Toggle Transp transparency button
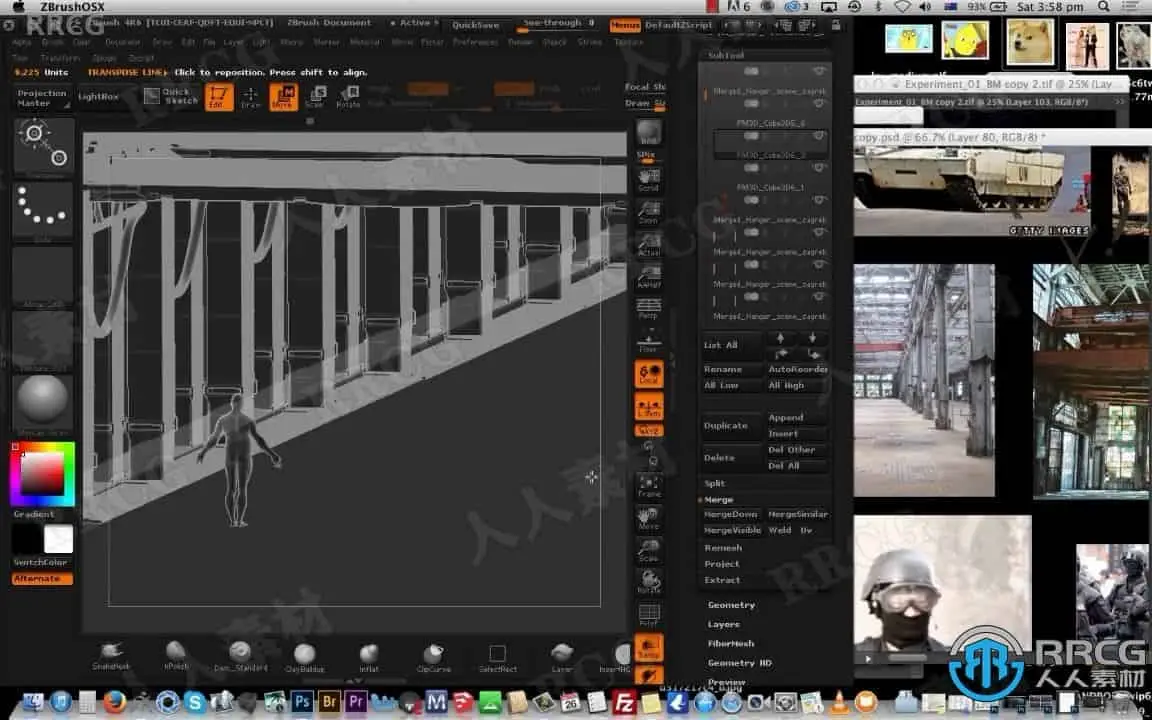 click(649, 648)
